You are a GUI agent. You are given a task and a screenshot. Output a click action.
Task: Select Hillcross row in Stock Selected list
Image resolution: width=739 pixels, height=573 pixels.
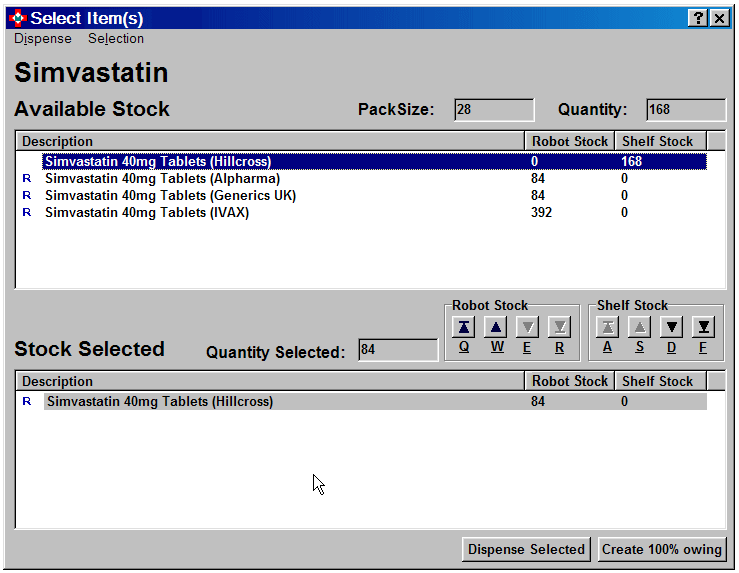click(160, 402)
